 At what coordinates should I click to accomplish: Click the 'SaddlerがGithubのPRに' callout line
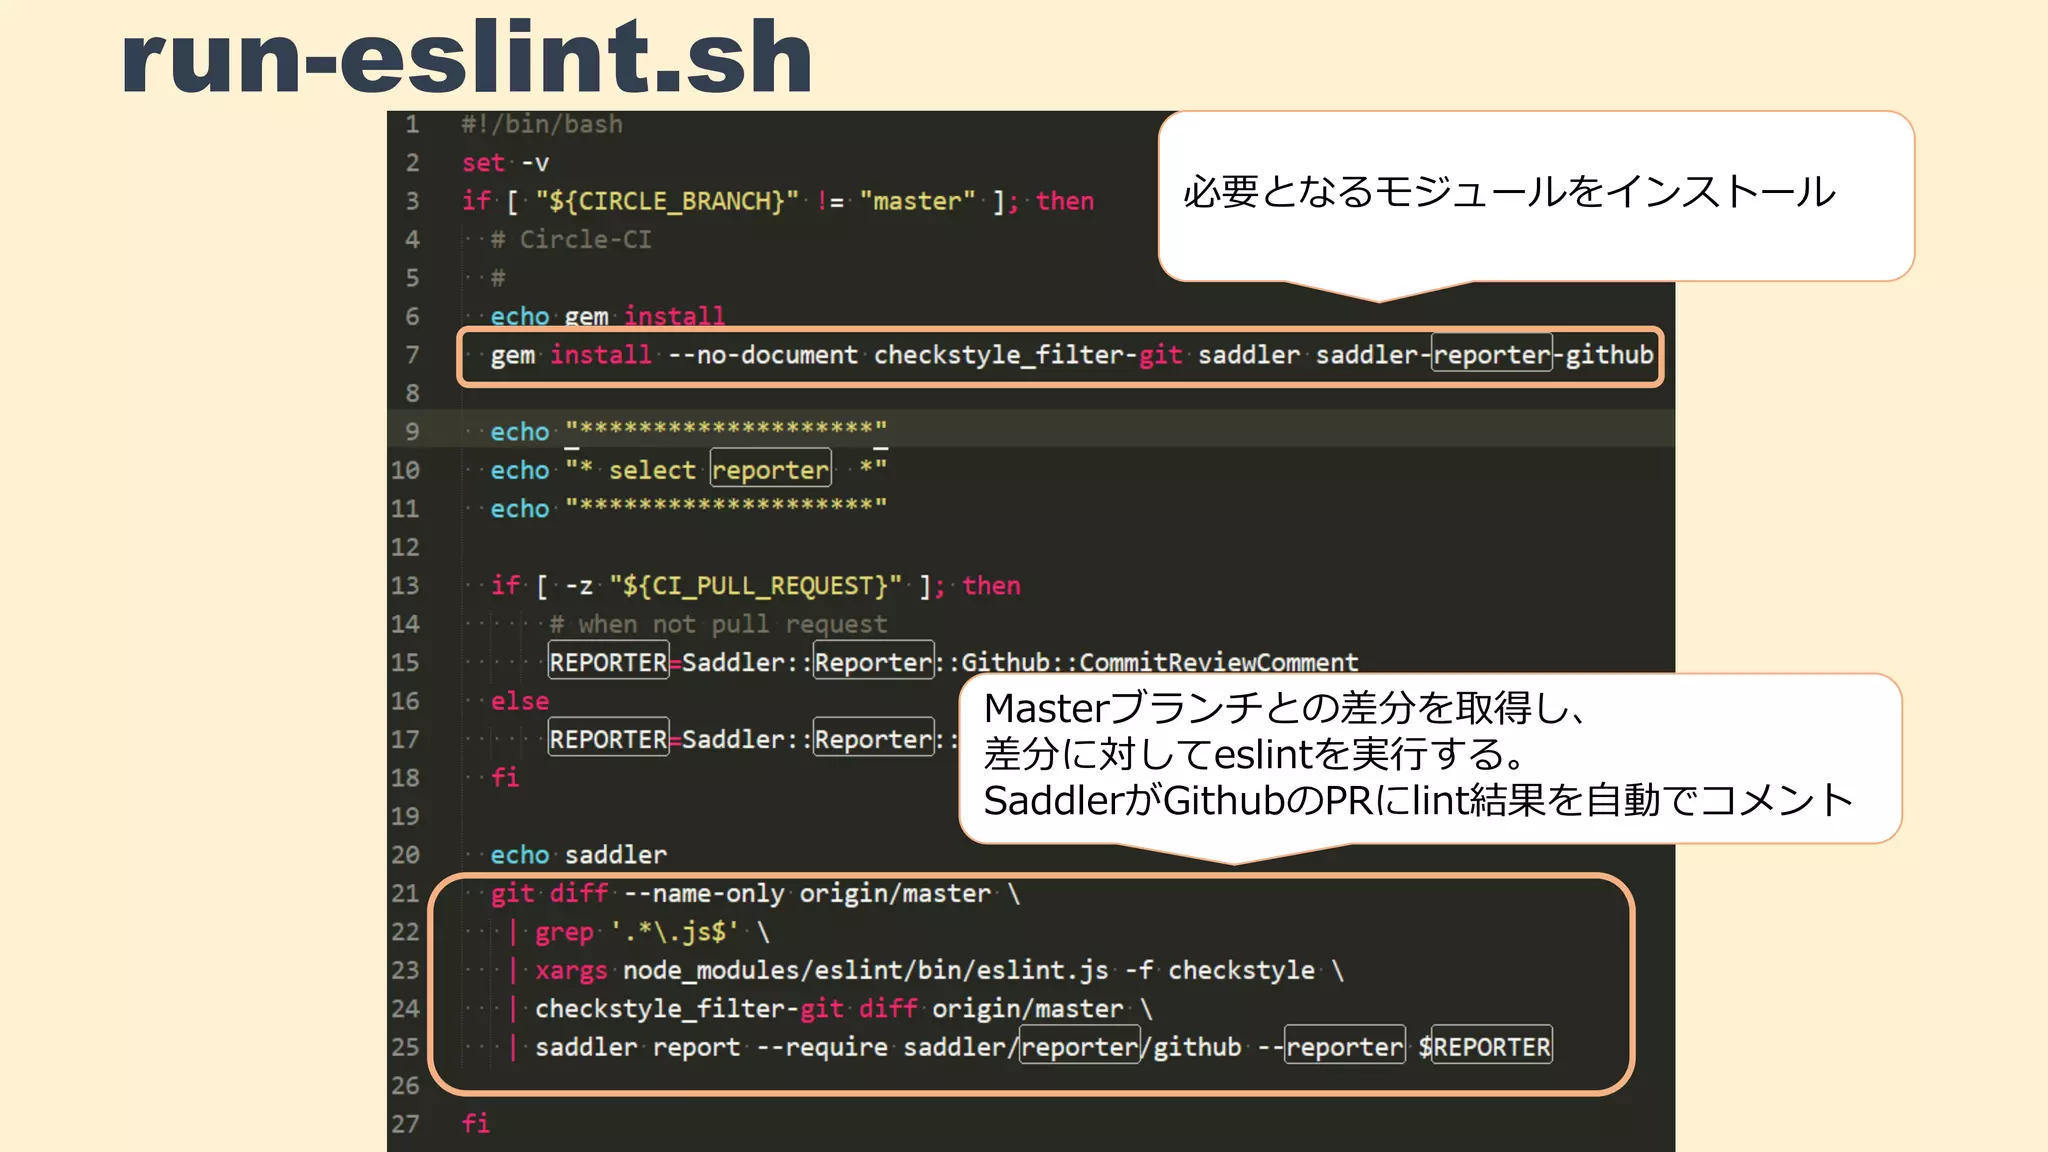(1418, 800)
